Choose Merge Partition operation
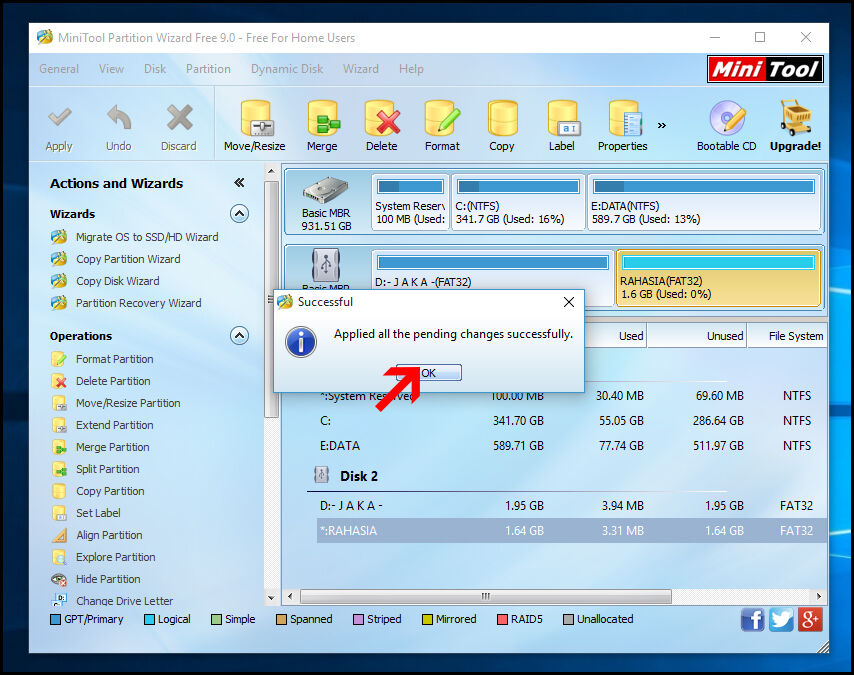Screen dimensions: 854x675 (112, 447)
